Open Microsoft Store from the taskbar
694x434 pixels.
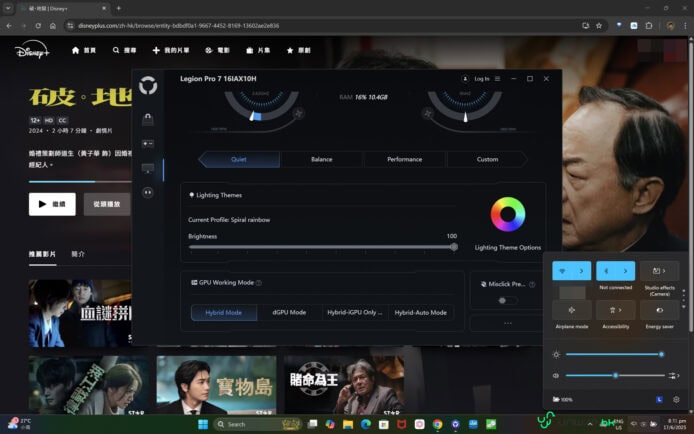click(x=384, y=425)
